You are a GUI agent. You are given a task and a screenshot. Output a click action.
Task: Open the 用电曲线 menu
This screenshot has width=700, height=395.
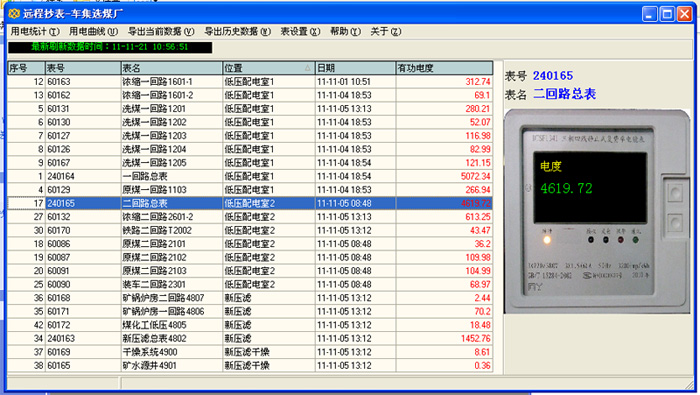click(93, 31)
